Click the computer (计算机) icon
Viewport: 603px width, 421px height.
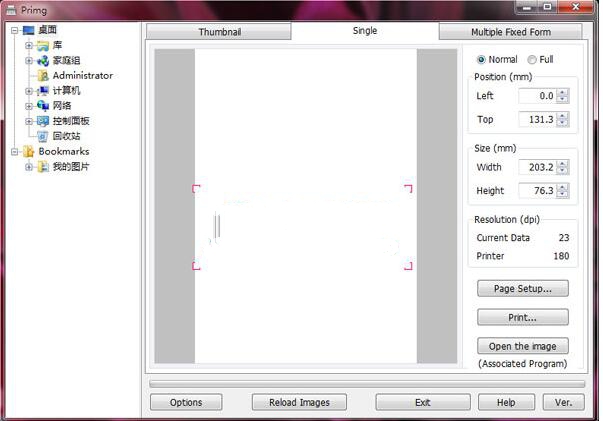pyautogui.click(x=43, y=91)
